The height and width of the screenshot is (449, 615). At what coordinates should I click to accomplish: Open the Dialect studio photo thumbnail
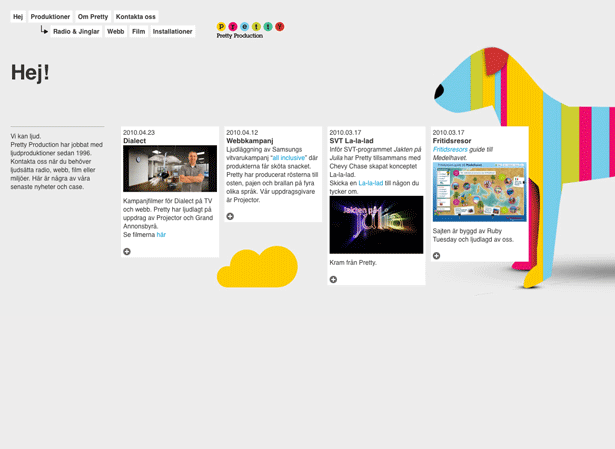point(170,169)
